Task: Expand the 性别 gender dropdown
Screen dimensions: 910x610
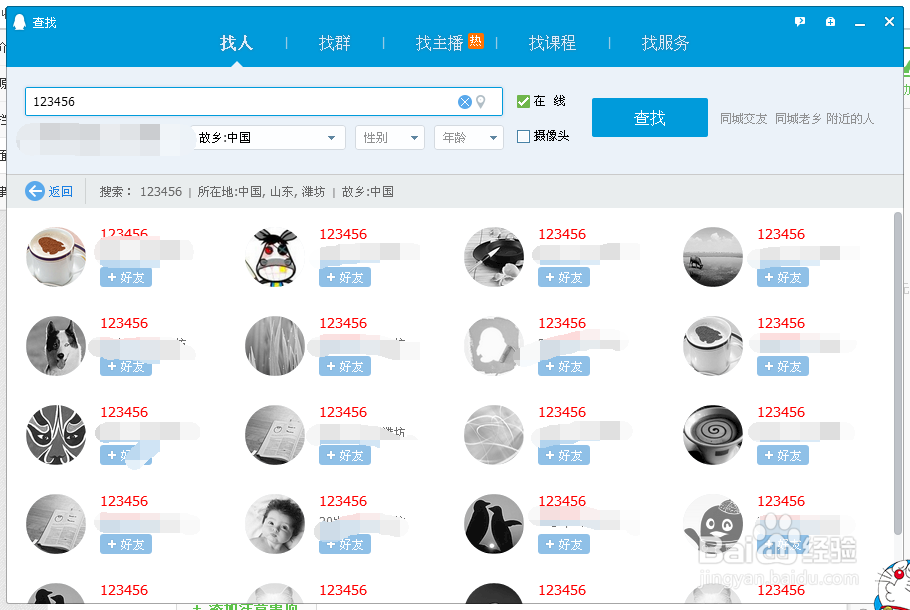Action: pos(389,137)
